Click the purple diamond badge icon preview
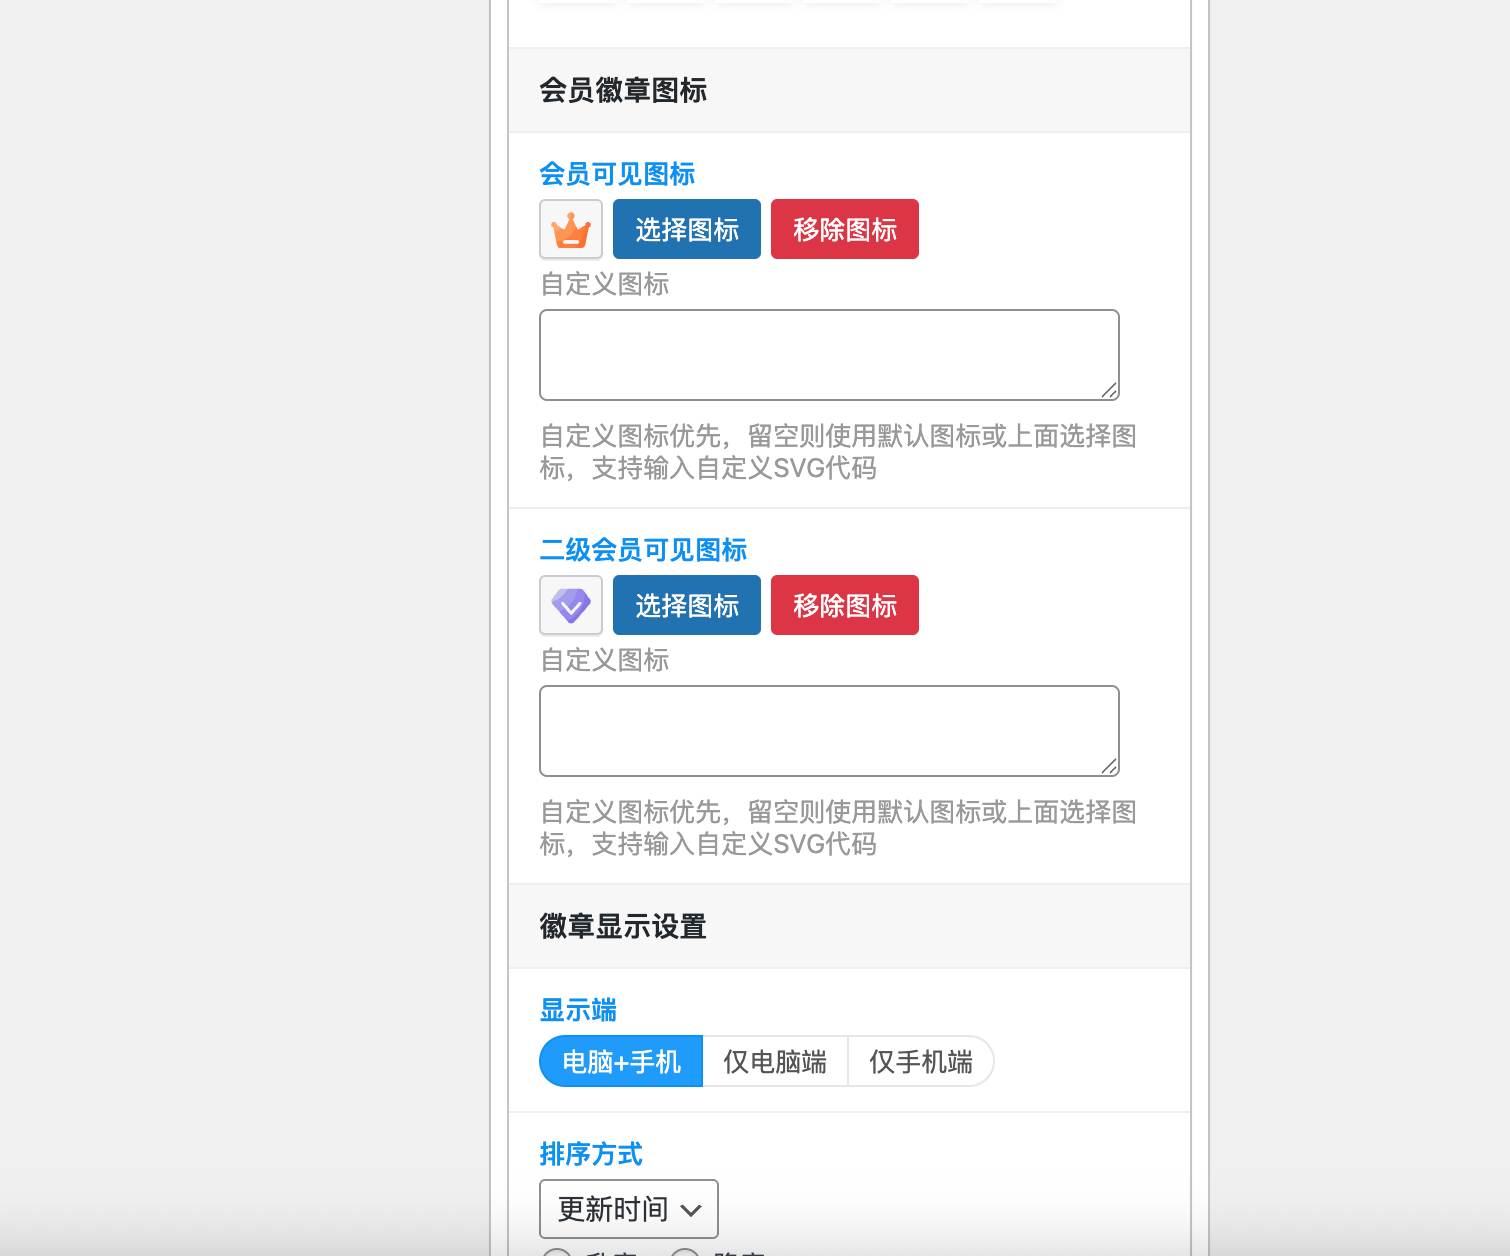 click(x=570, y=605)
